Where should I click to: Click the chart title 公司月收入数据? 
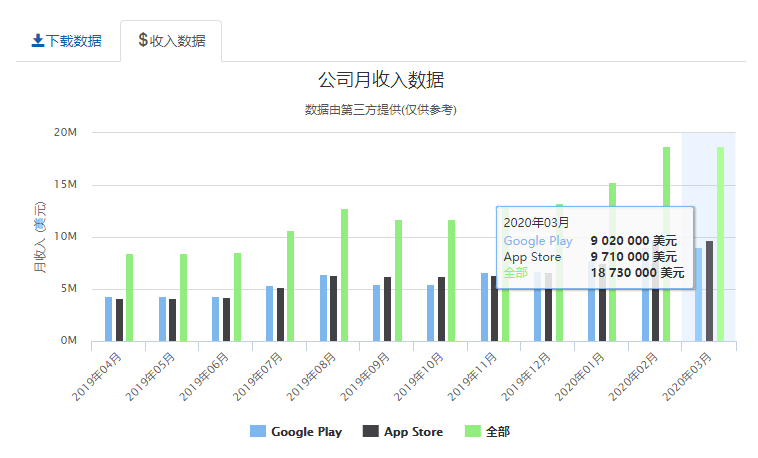pyautogui.click(x=380, y=80)
